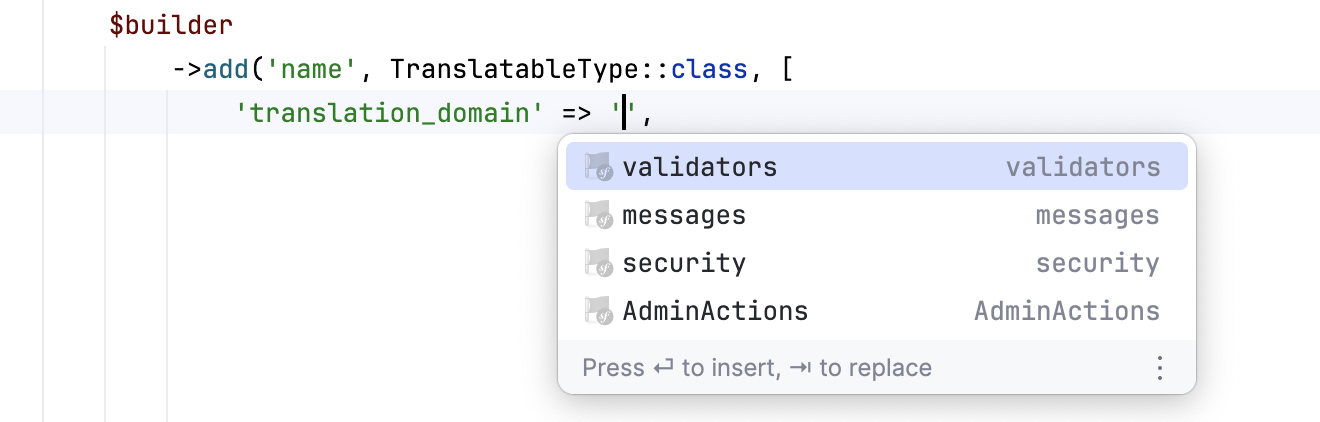Insert the AdminActions domain suggestion
This screenshot has width=1320, height=422.
[x=715, y=311]
